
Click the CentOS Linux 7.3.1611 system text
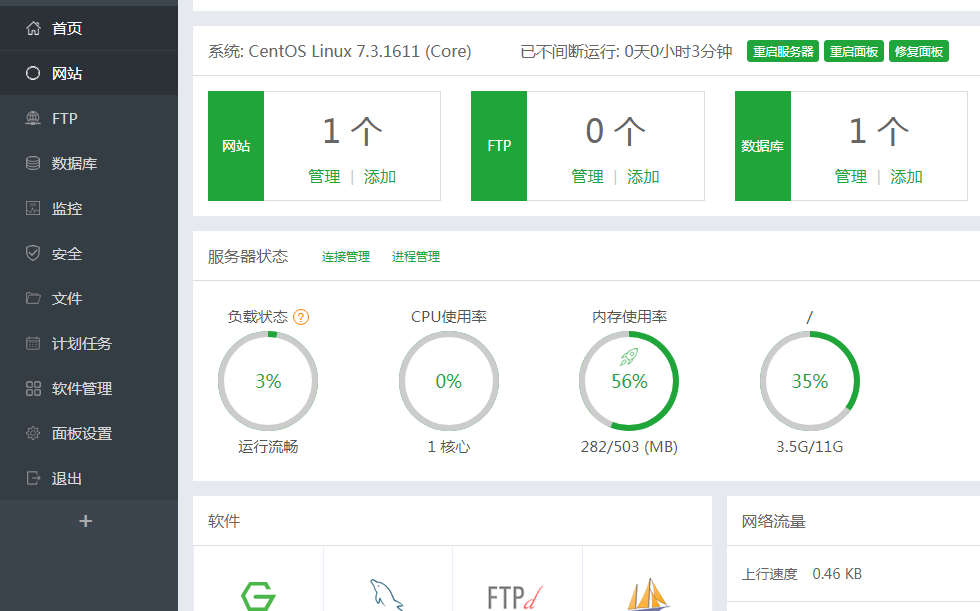[339, 51]
